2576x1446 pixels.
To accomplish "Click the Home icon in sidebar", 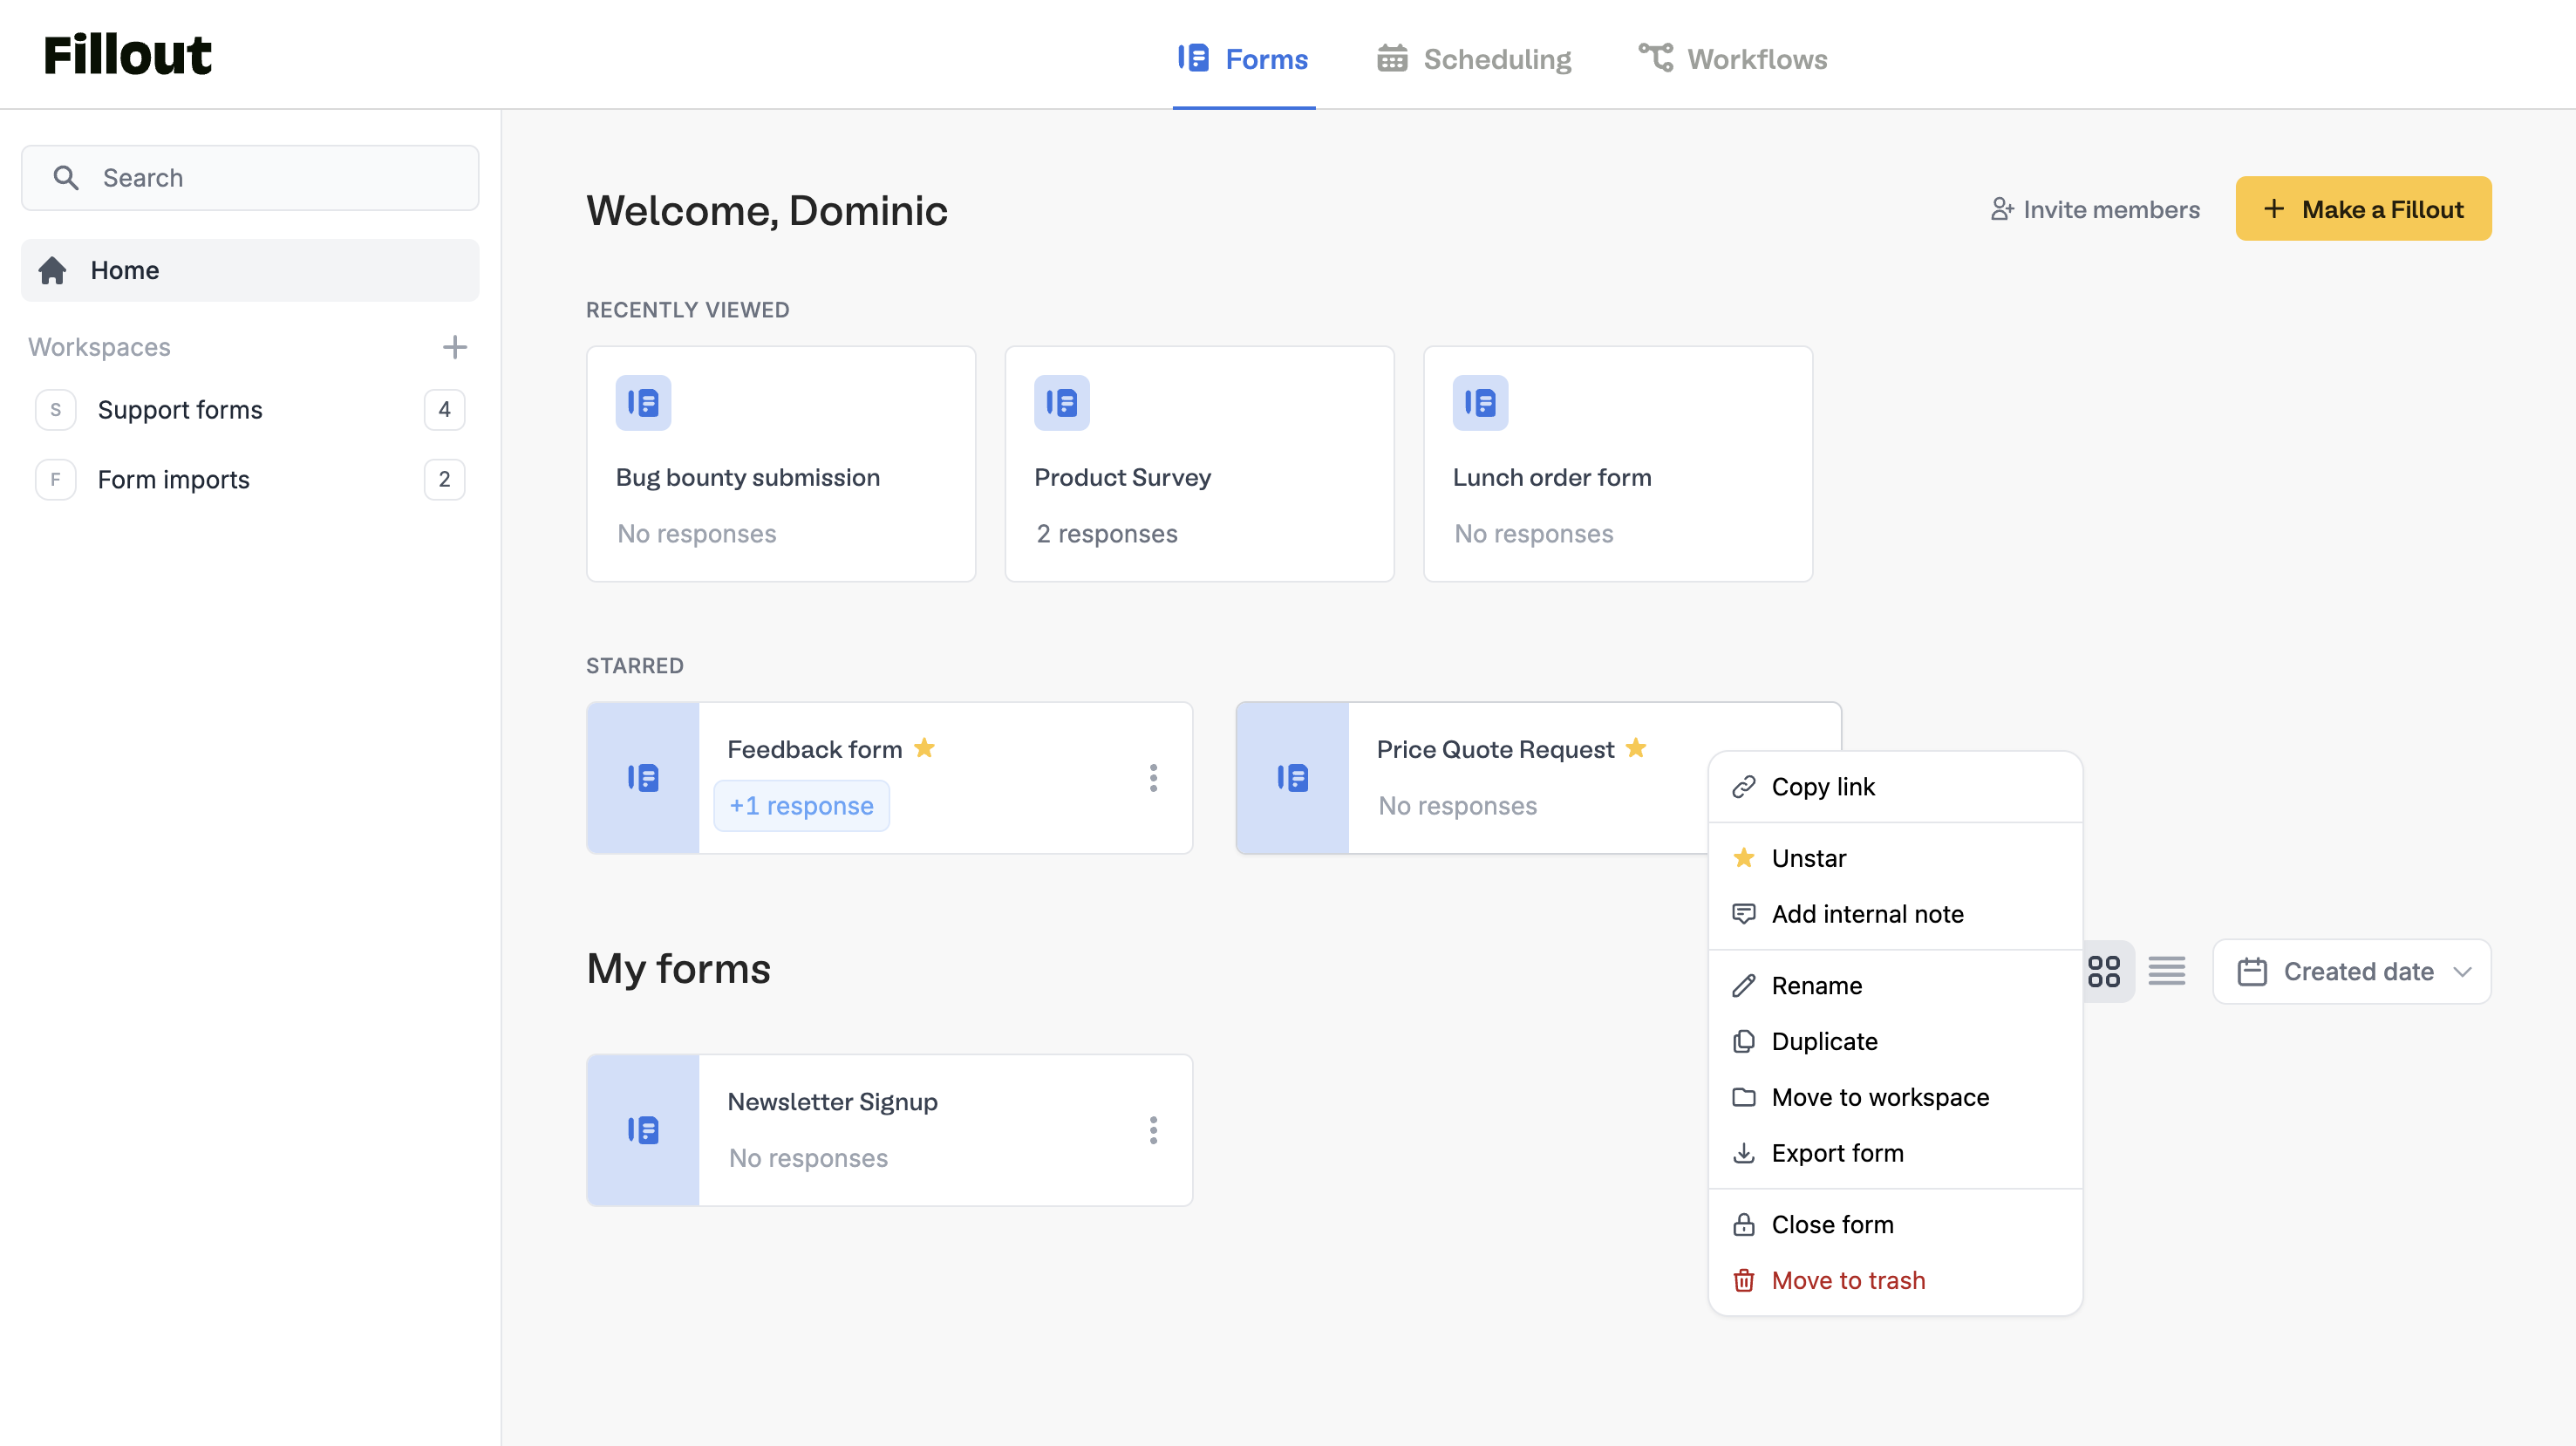I will [x=52, y=270].
